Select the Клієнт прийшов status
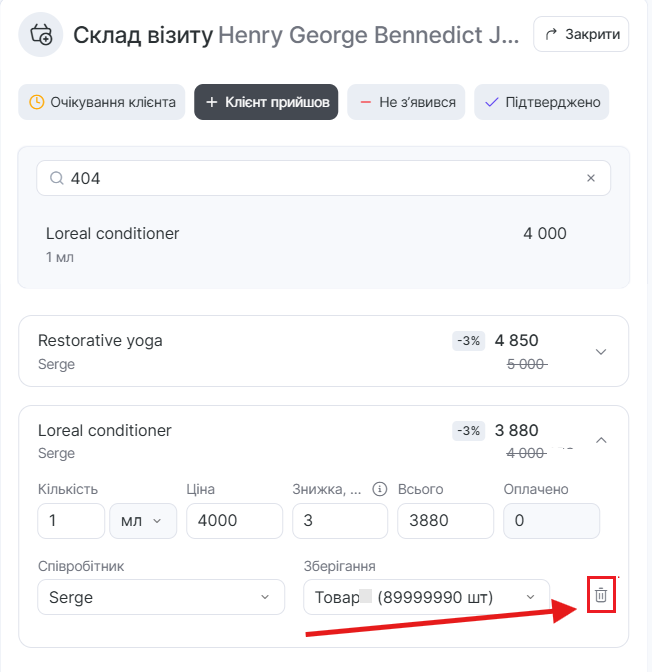This screenshot has width=652, height=672. coord(267,102)
